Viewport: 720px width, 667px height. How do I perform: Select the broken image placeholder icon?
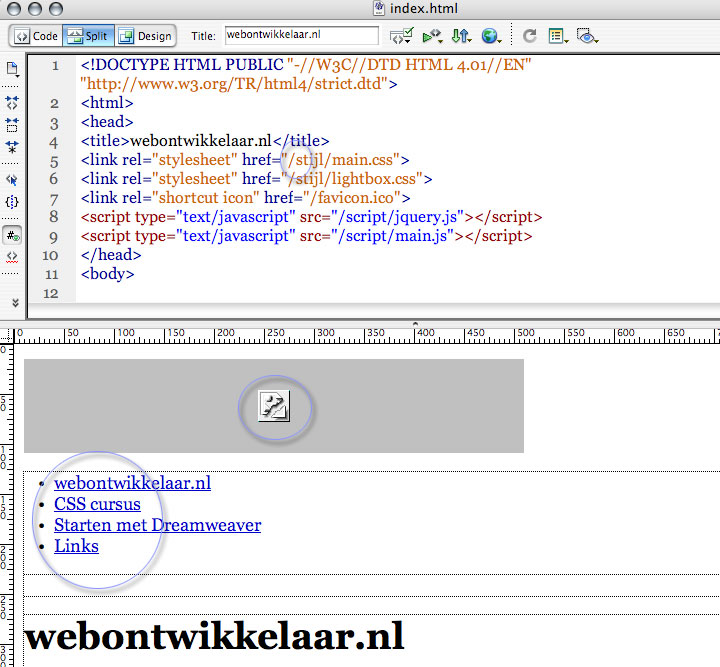click(274, 406)
